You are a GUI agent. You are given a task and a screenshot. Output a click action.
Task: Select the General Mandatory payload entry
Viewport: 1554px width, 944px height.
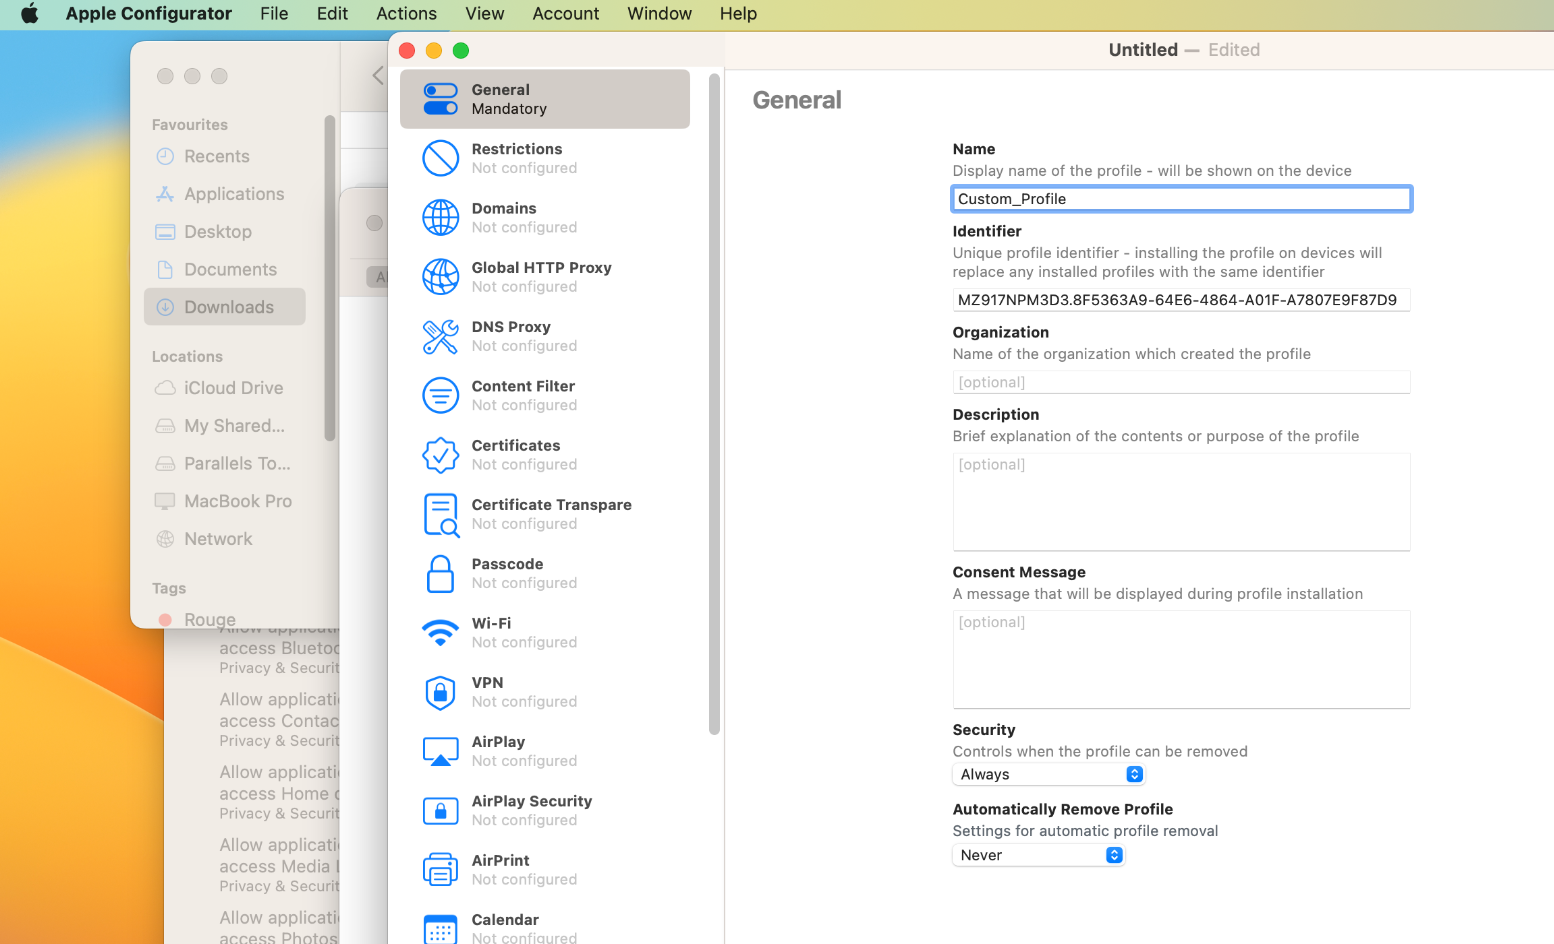coord(544,99)
